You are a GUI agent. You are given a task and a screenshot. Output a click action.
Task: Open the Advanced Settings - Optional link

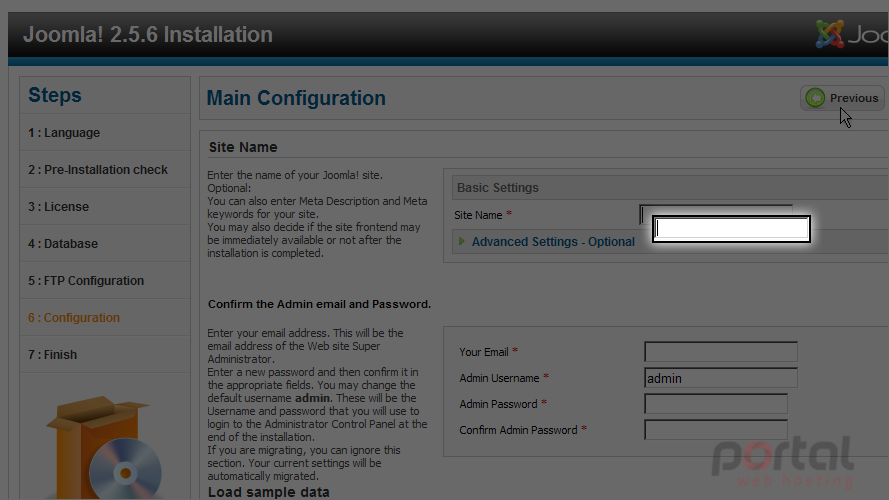(x=553, y=241)
